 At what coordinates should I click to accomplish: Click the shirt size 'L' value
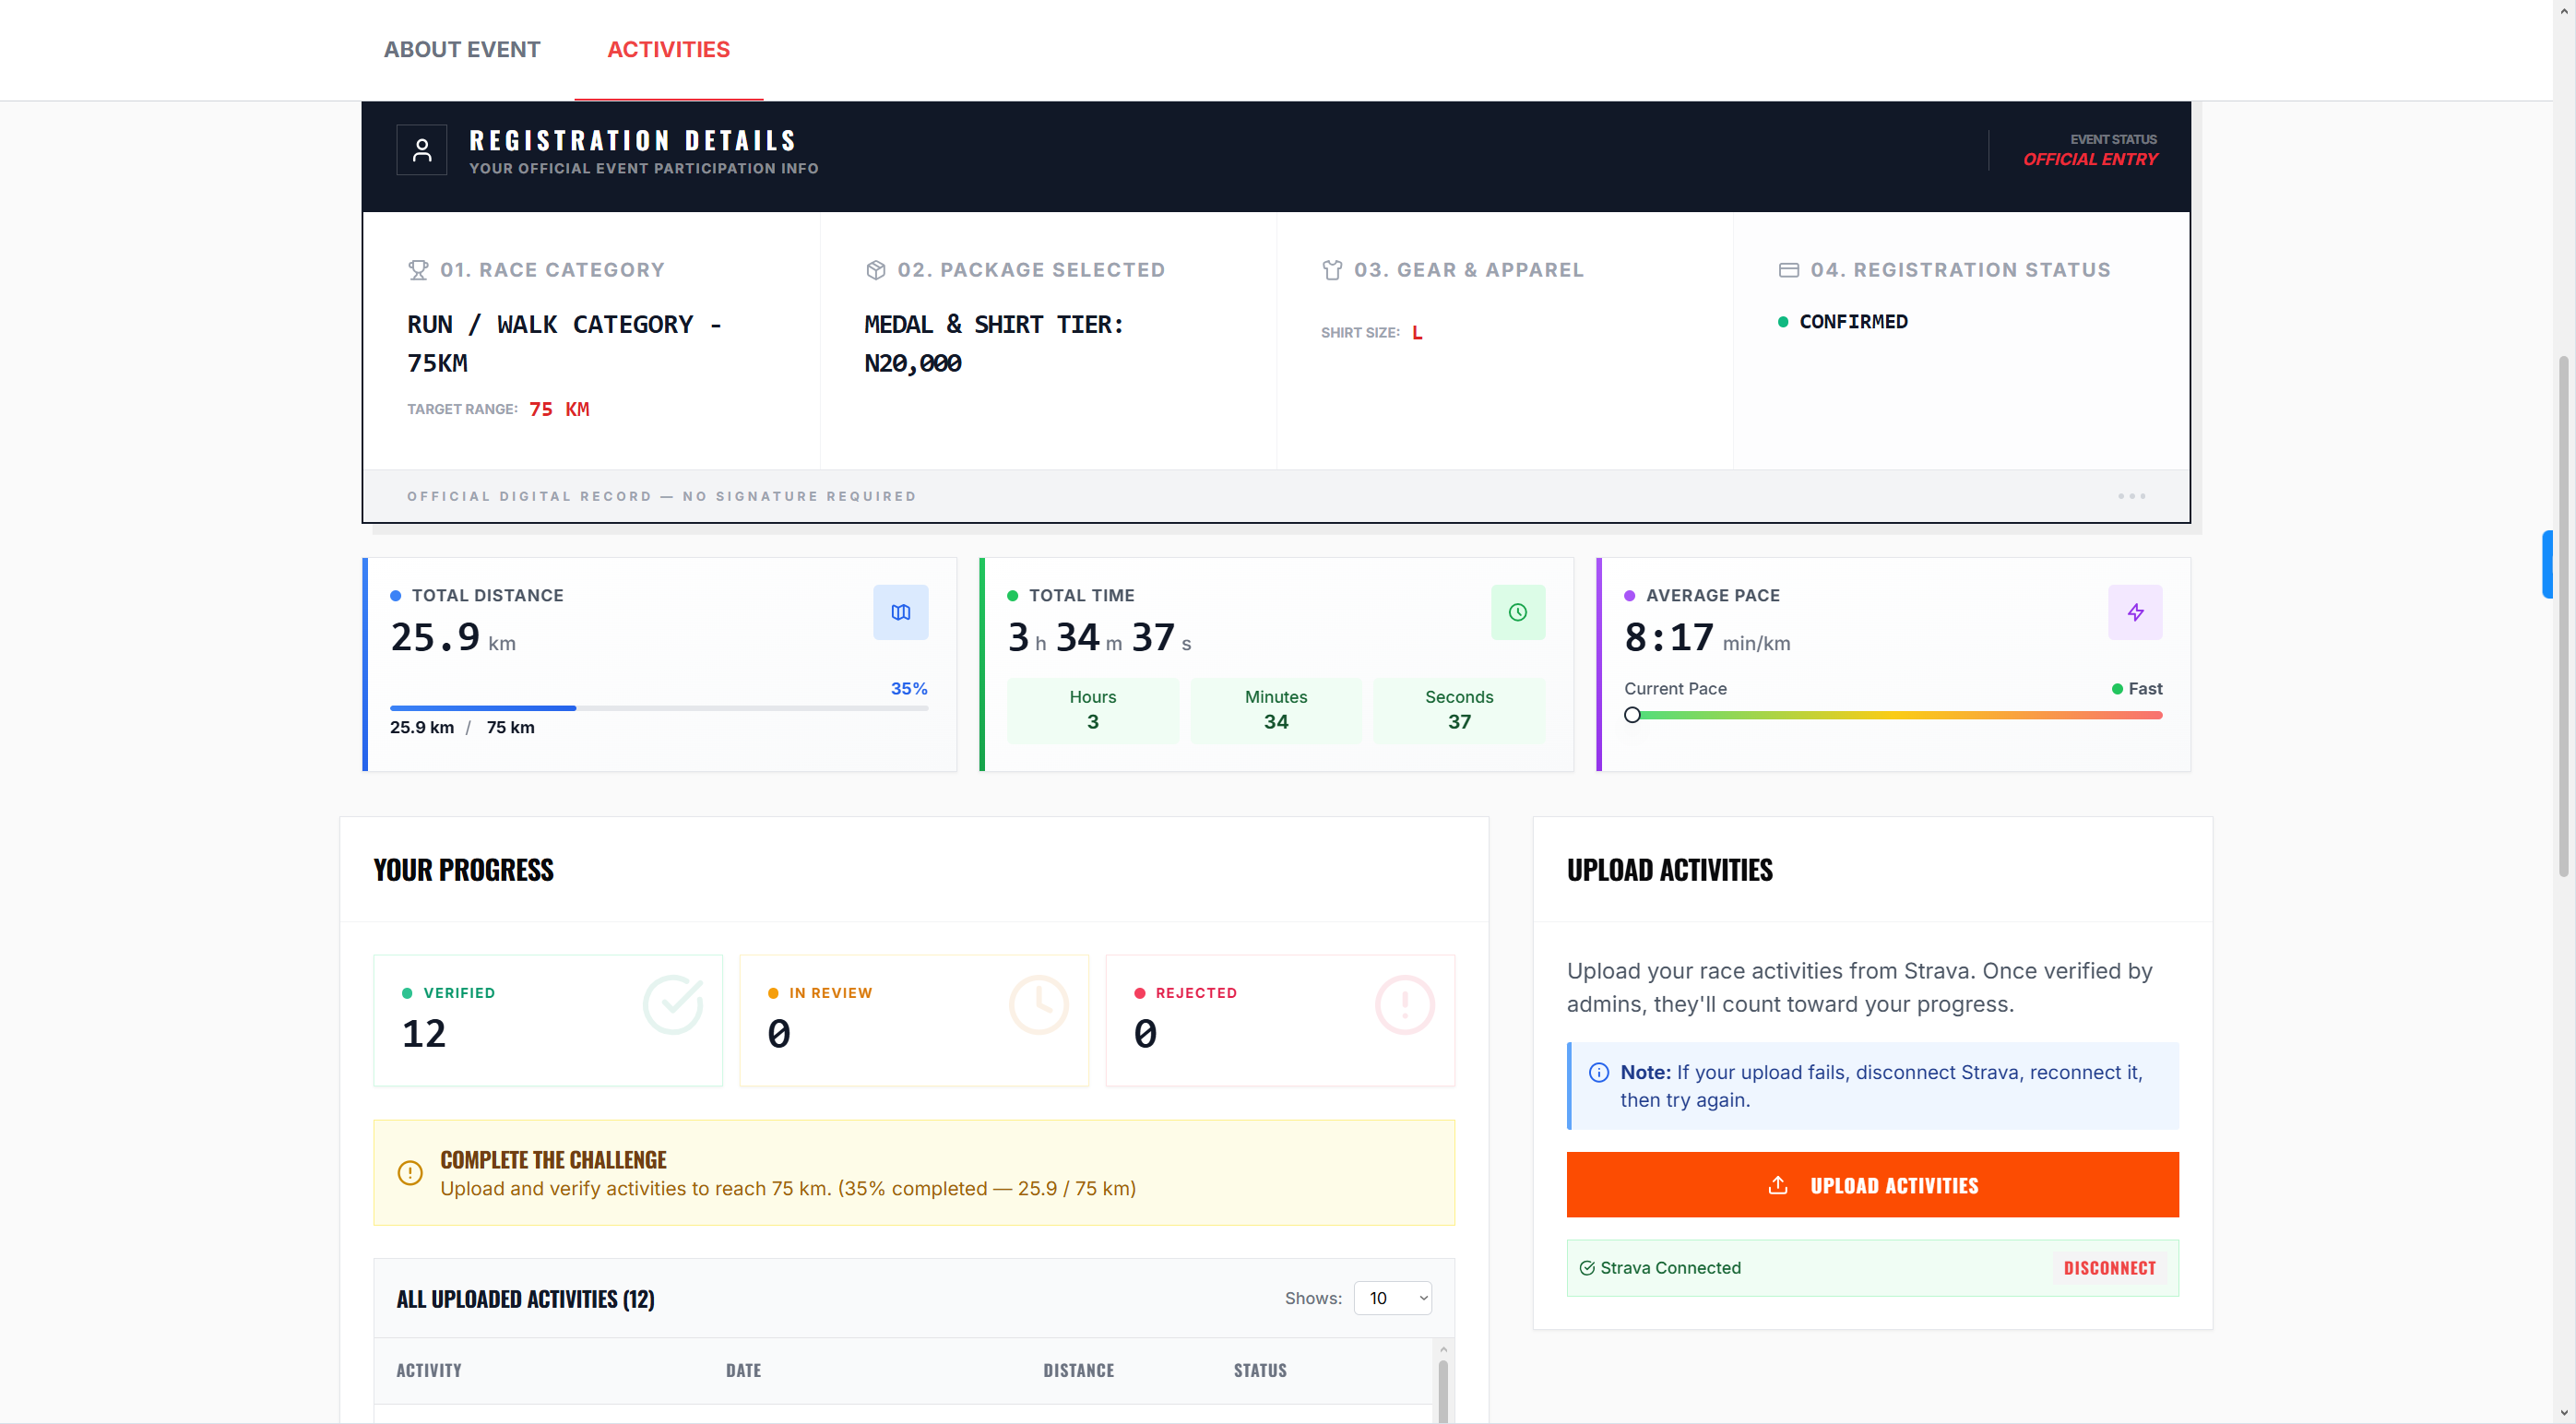tap(1417, 332)
